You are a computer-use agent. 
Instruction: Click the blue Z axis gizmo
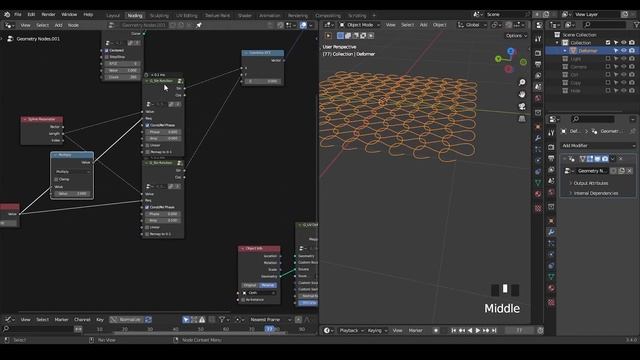(x=511, y=51)
